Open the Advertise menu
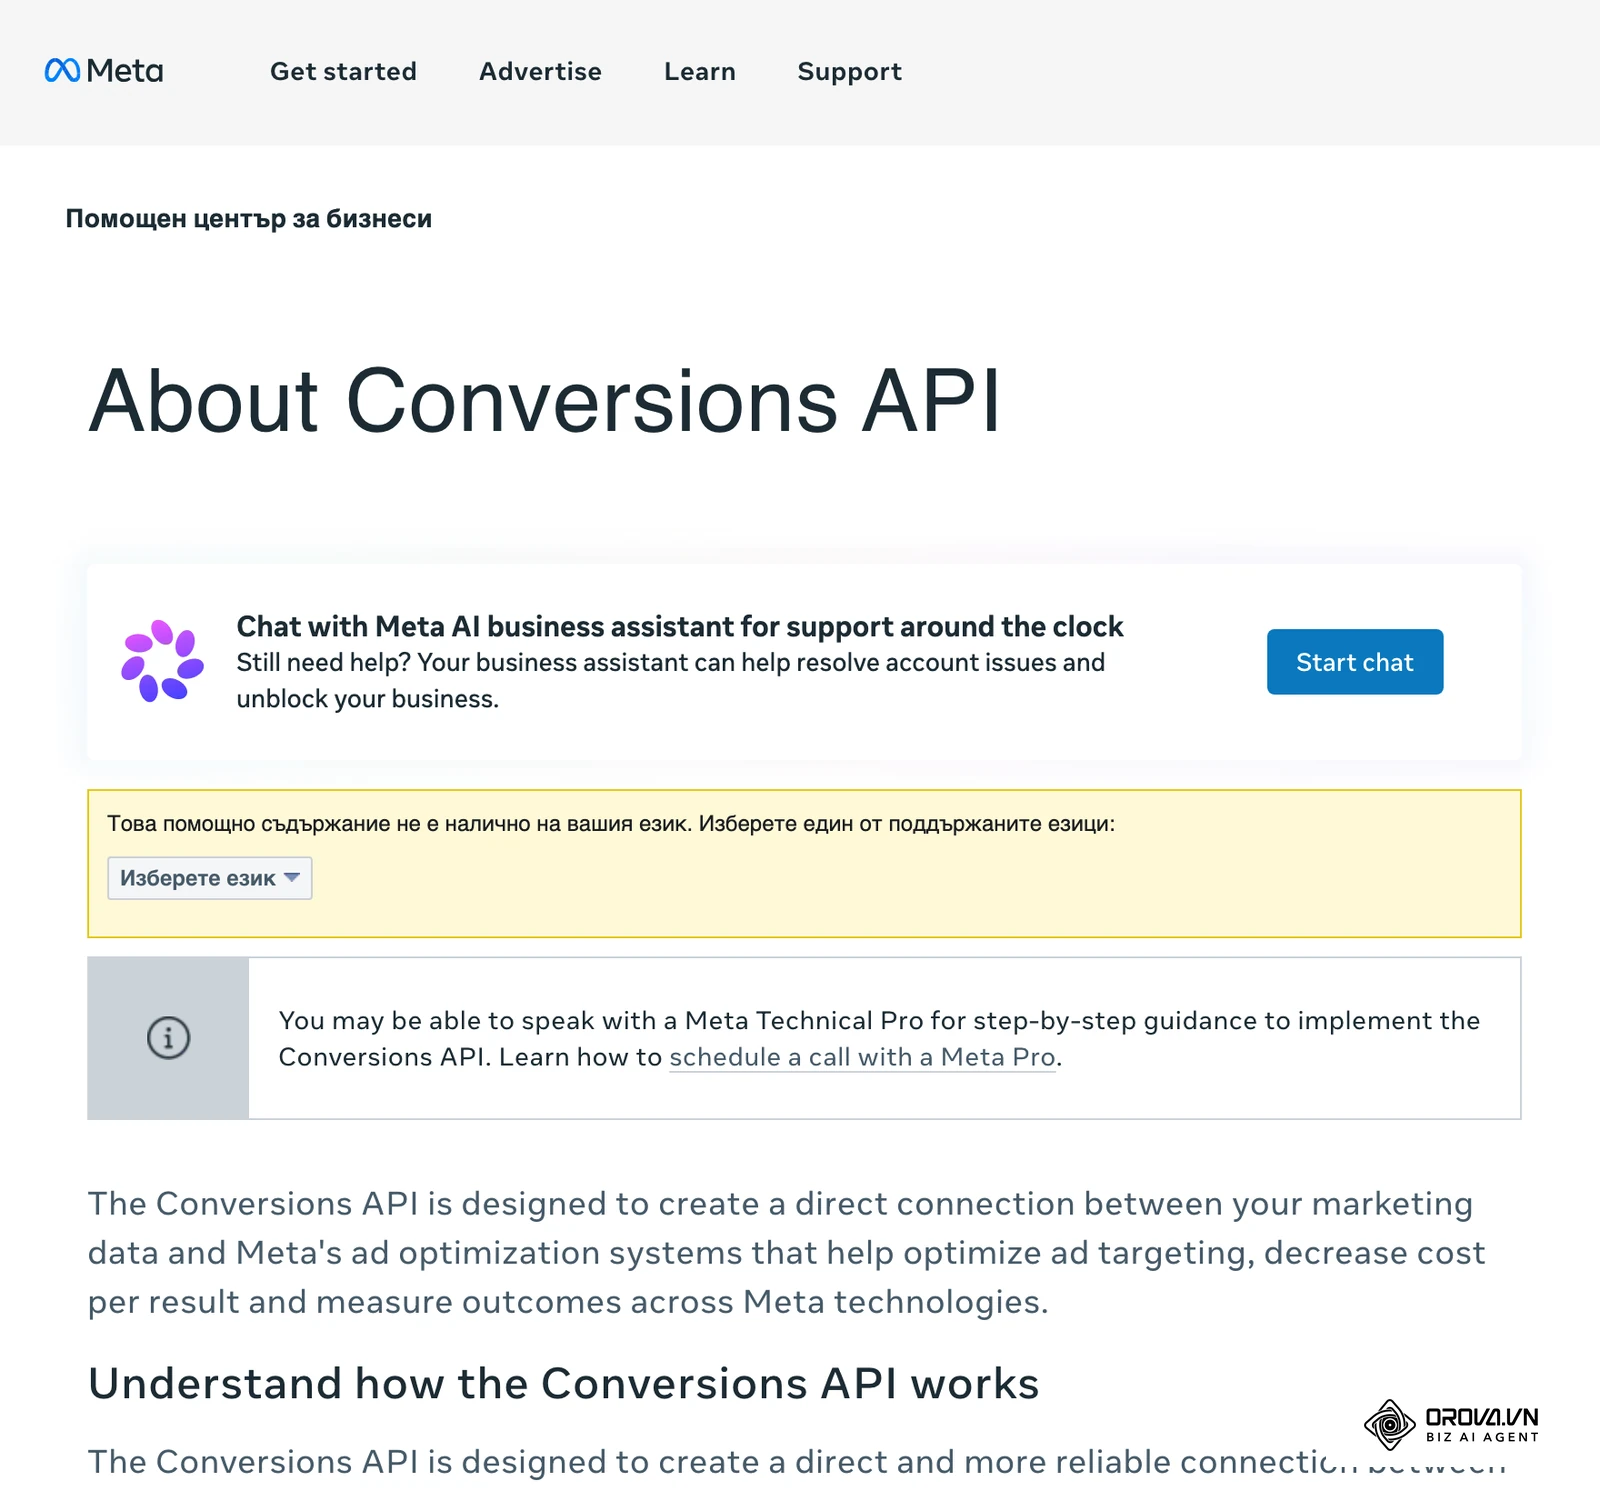 [x=540, y=72]
